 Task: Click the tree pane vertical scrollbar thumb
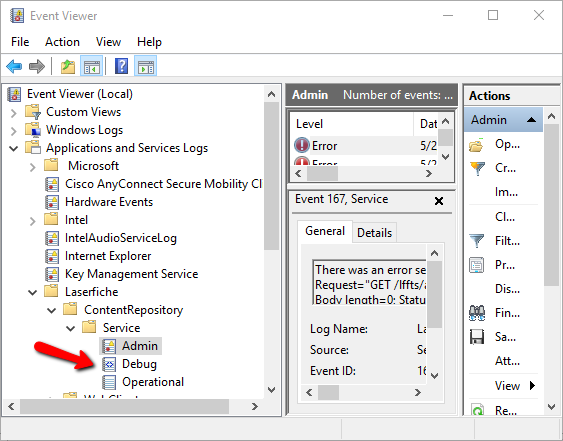pyautogui.click(x=271, y=176)
